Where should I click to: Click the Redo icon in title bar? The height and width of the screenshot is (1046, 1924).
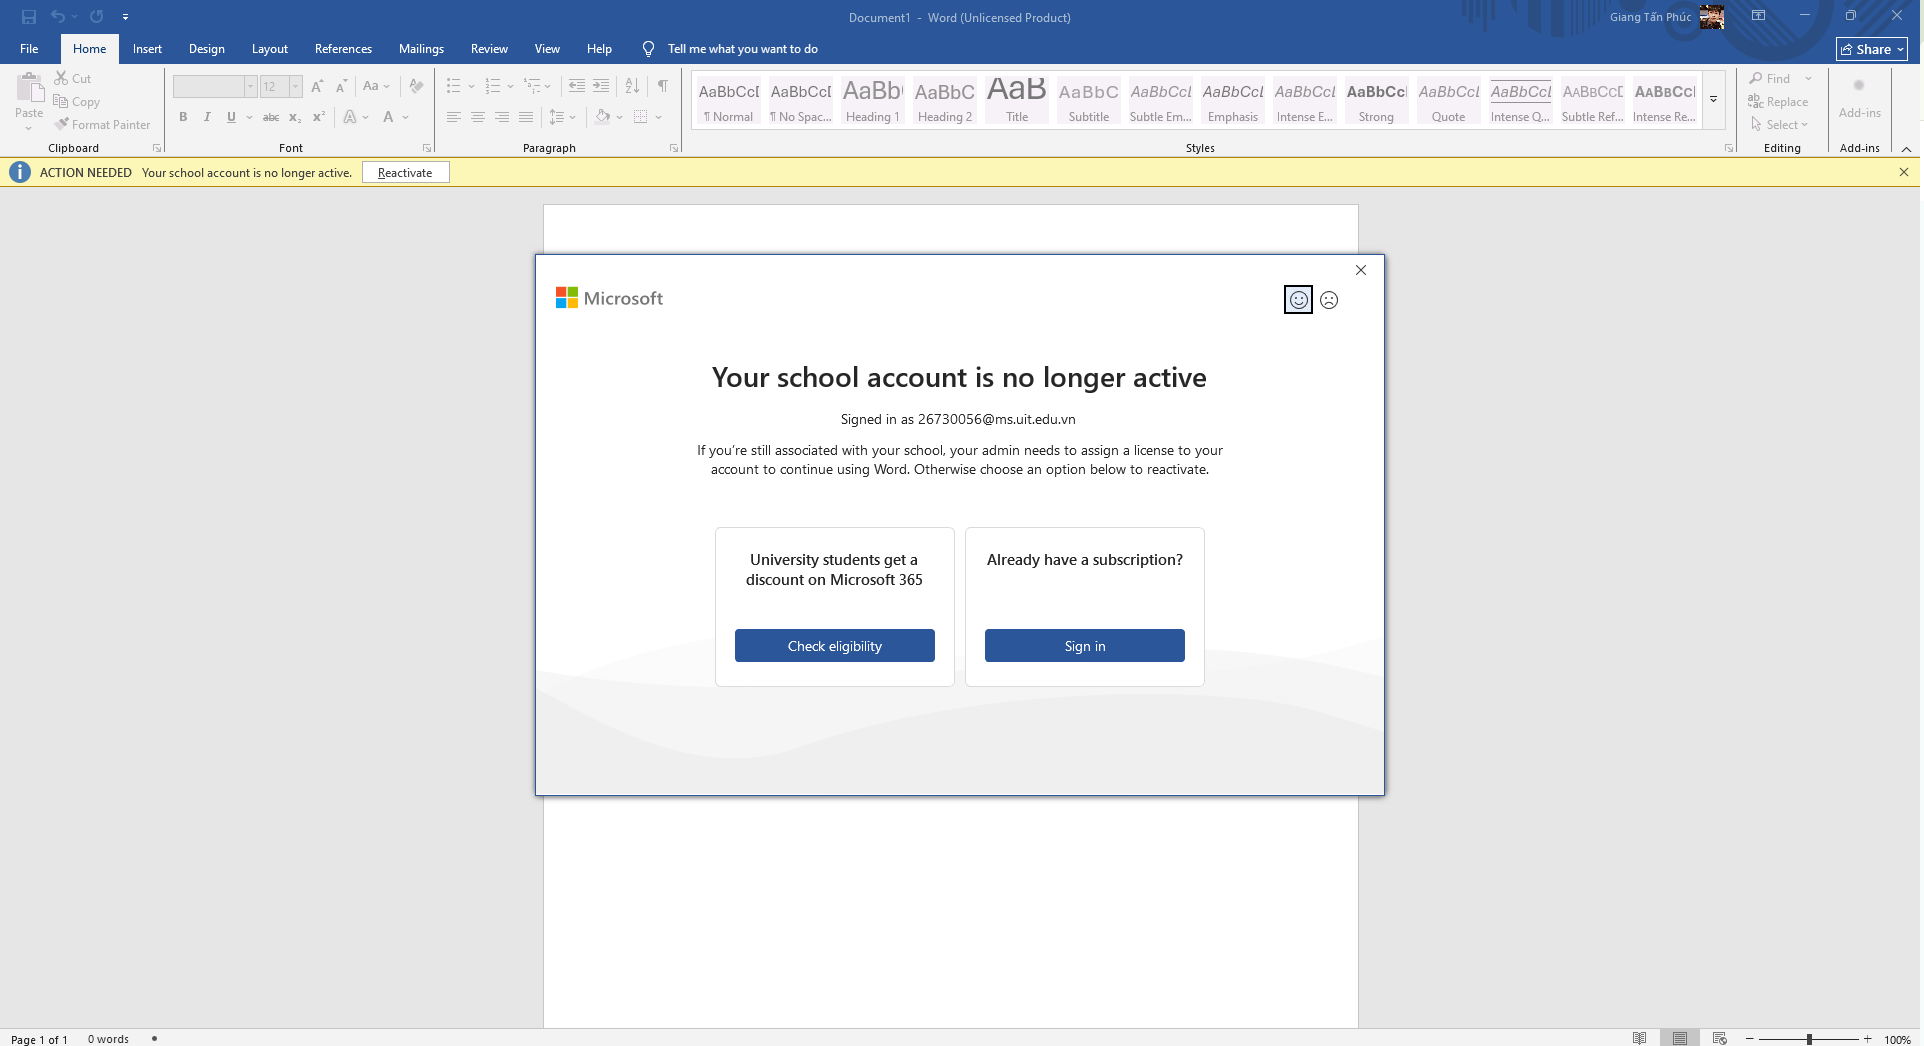click(97, 17)
